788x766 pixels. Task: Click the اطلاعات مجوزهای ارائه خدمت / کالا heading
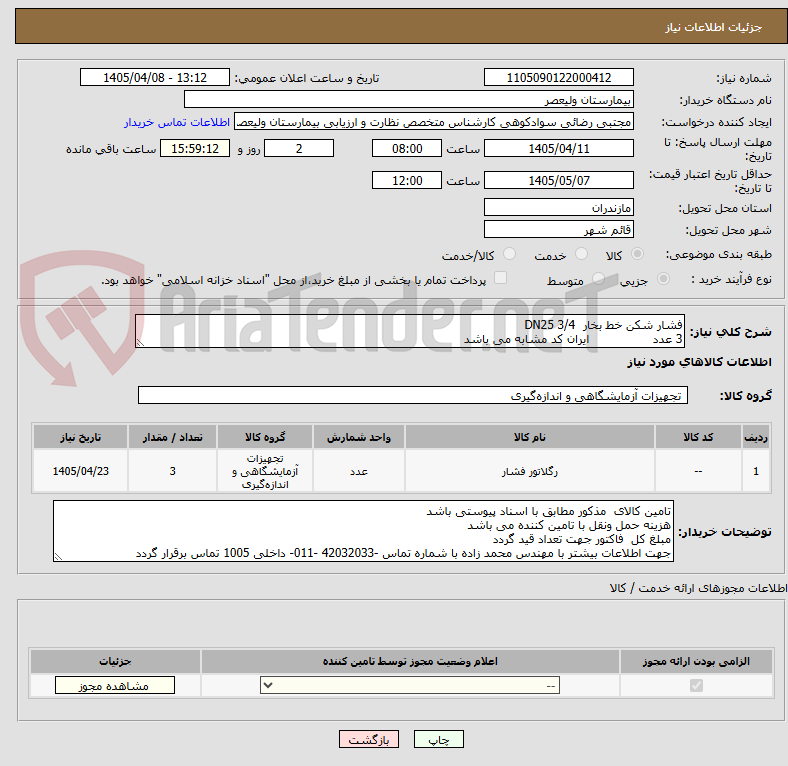699,588
